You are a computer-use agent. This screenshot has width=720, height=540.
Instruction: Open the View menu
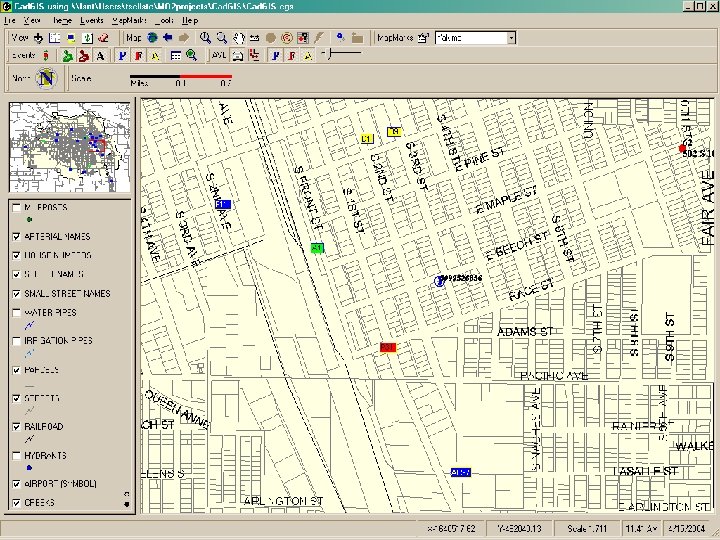[x=32, y=20]
